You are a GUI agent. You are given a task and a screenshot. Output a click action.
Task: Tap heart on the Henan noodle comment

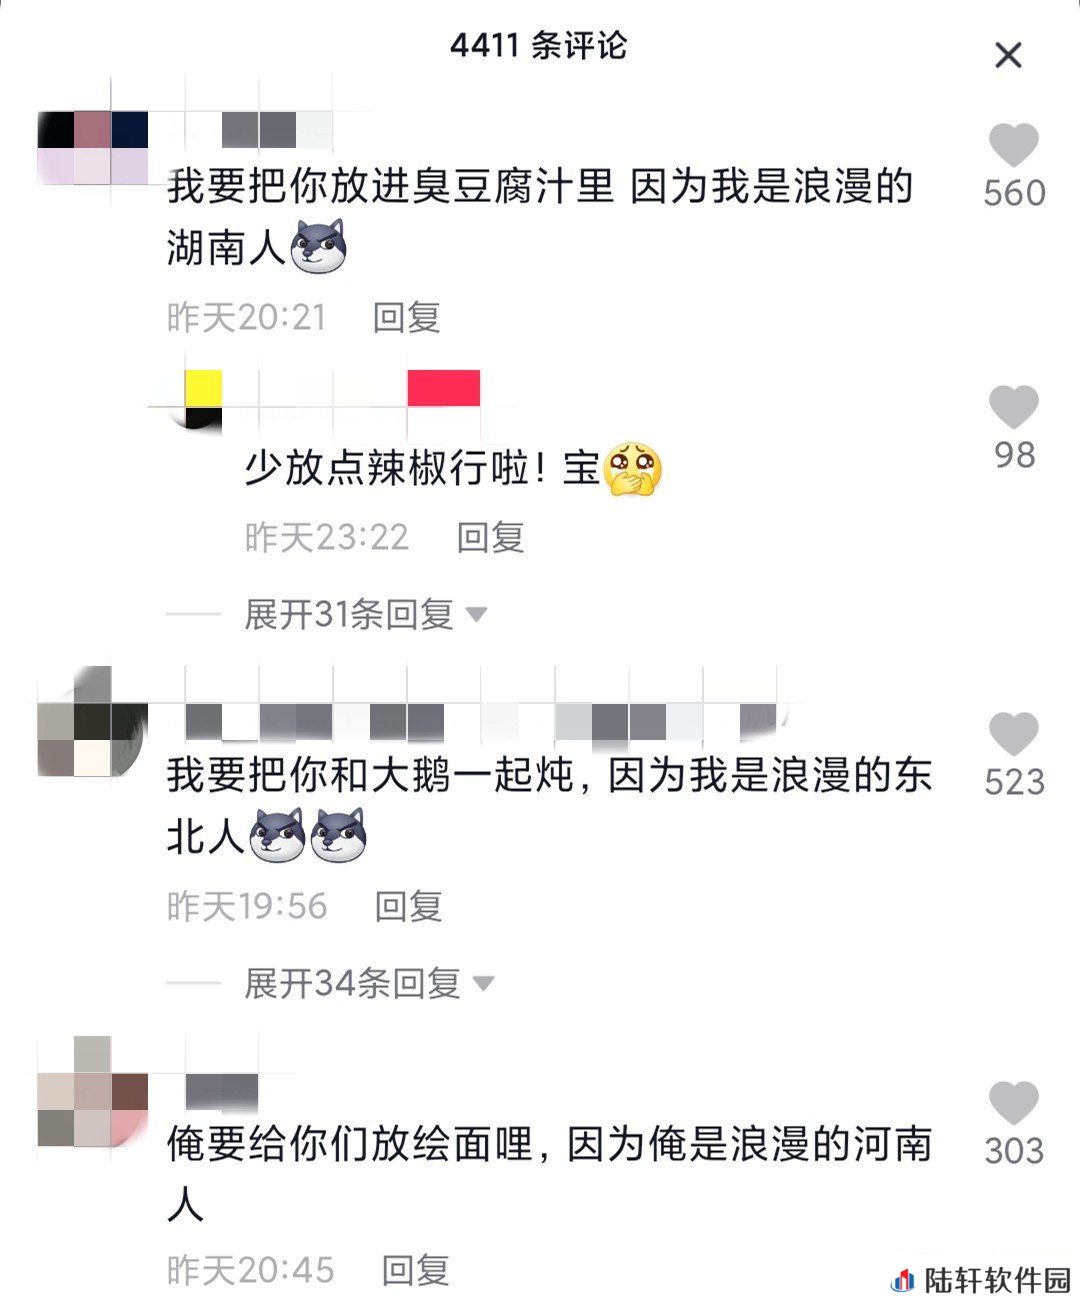tap(1014, 1104)
